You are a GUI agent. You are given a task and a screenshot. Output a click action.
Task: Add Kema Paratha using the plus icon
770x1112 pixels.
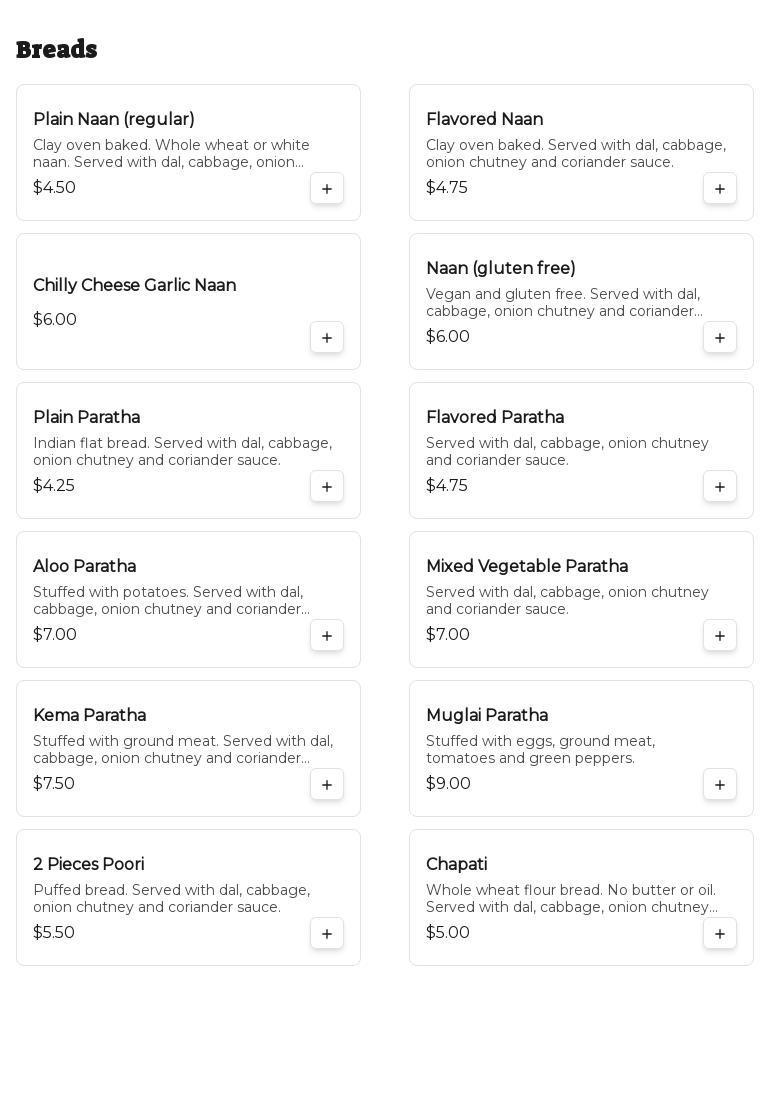(327, 784)
